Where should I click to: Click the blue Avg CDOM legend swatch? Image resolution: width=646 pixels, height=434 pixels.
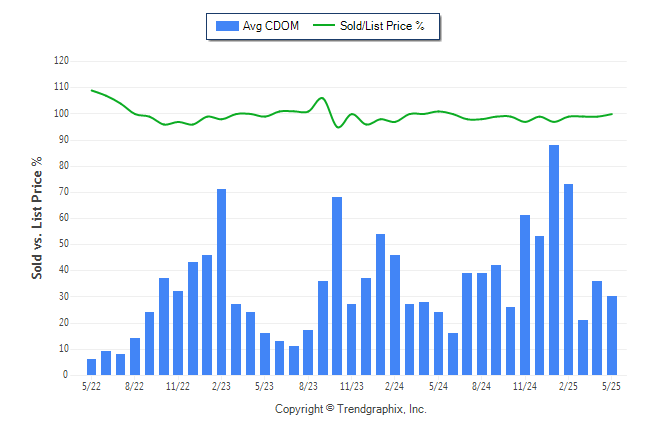(227, 26)
